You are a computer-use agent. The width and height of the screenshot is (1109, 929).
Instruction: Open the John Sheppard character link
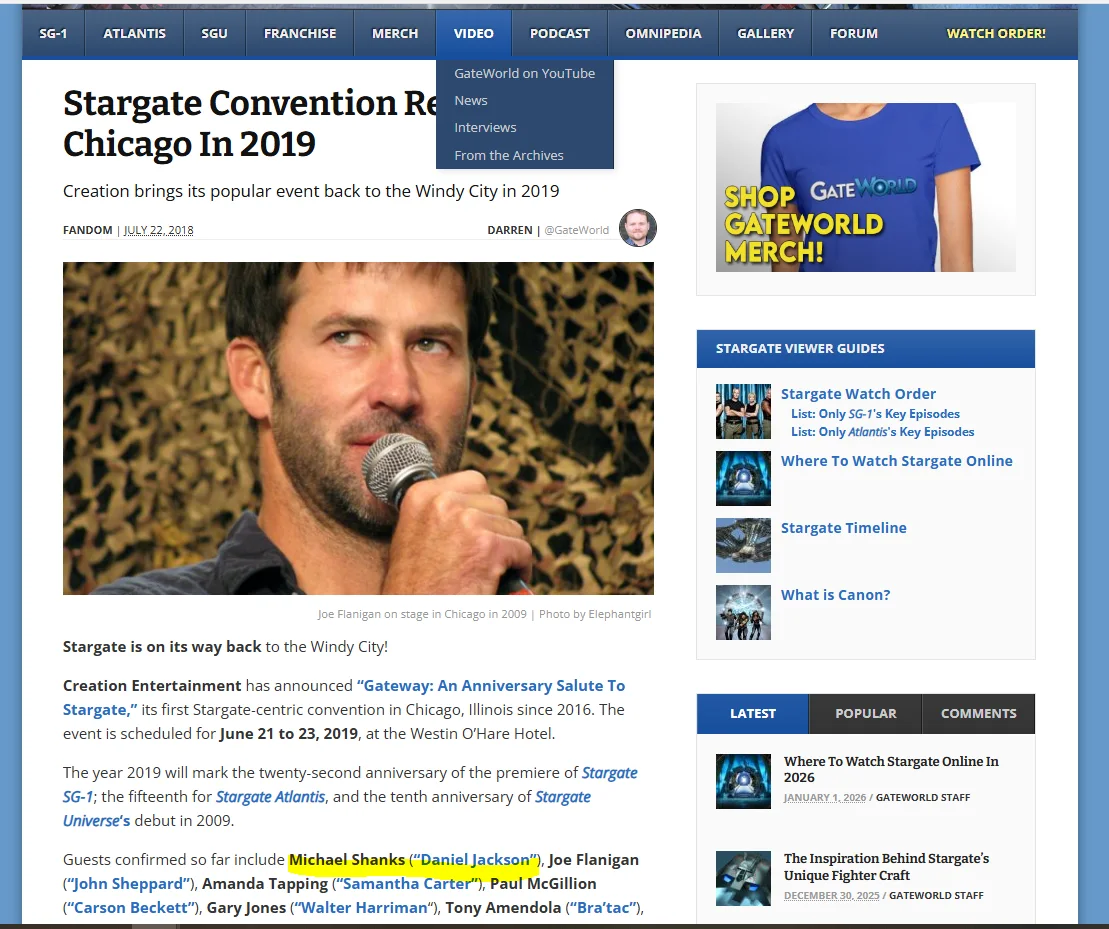point(127,884)
